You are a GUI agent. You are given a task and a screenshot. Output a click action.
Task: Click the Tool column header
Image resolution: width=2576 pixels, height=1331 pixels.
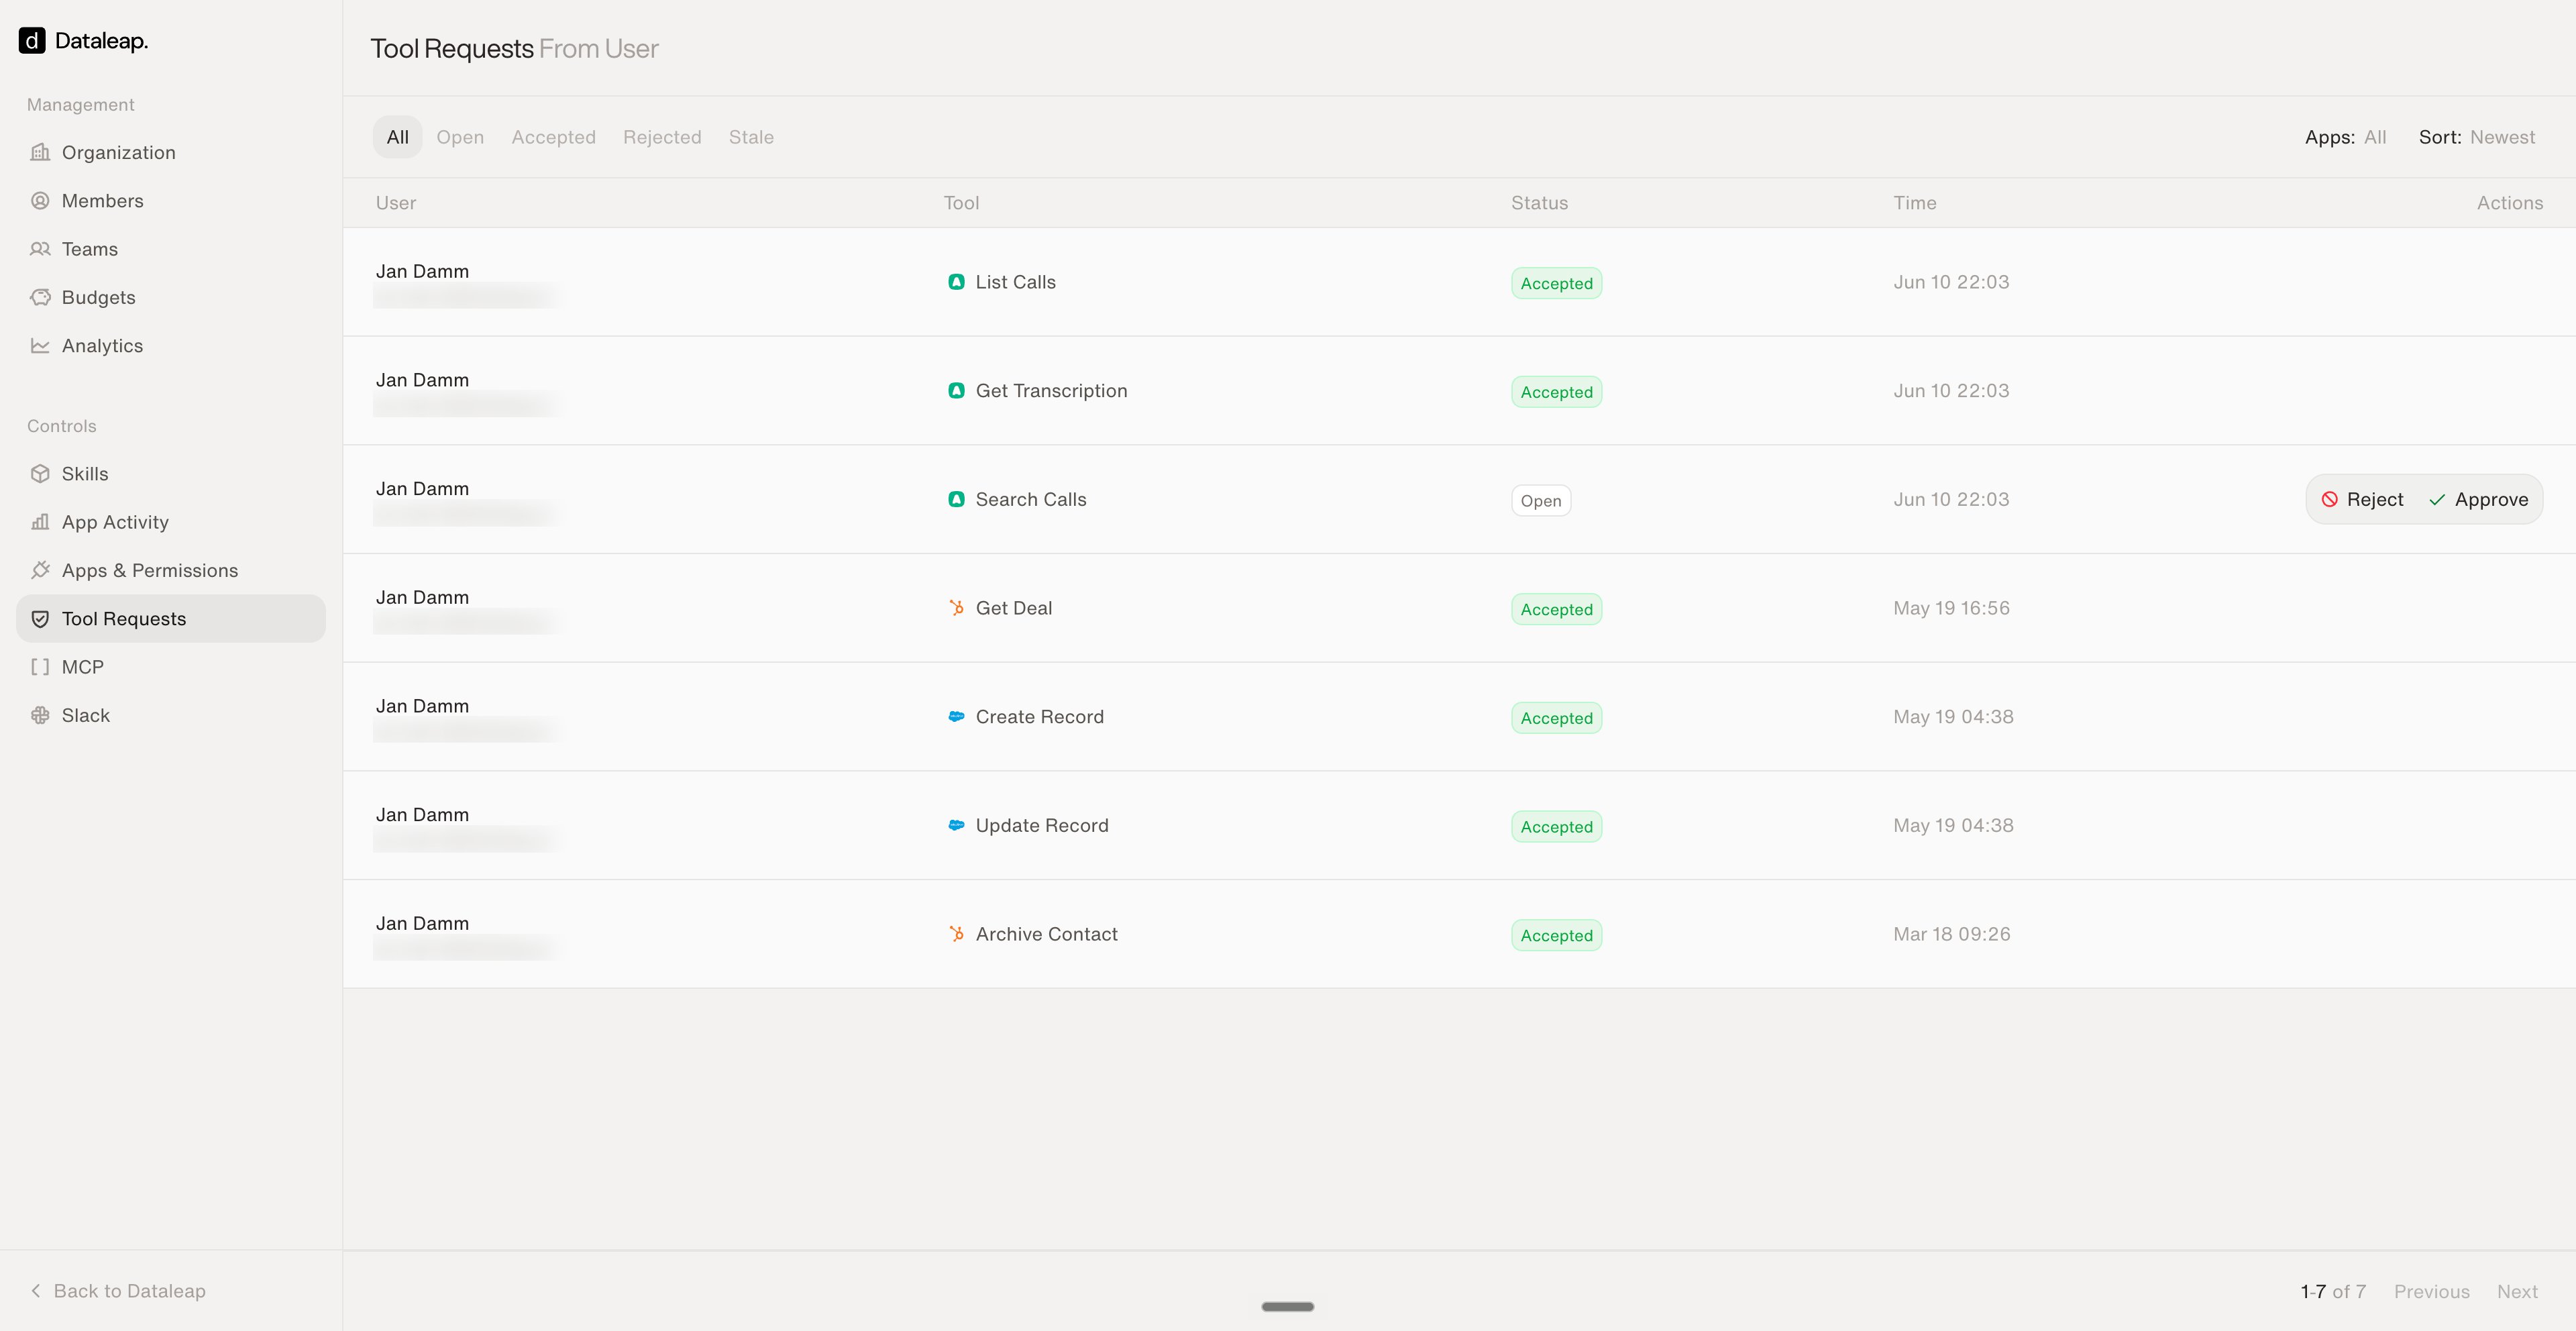pyautogui.click(x=961, y=203)
